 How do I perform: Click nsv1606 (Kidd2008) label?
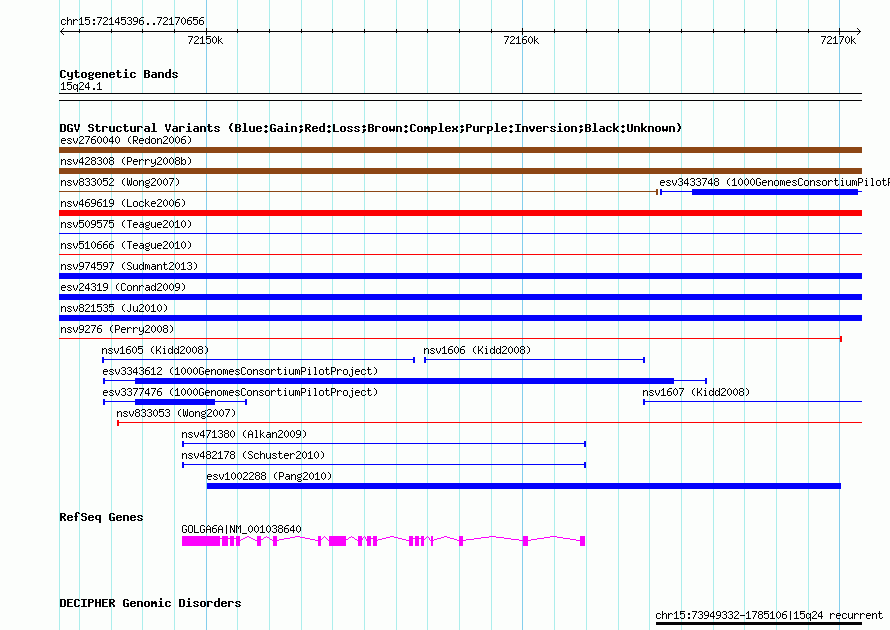coord(477,350)
